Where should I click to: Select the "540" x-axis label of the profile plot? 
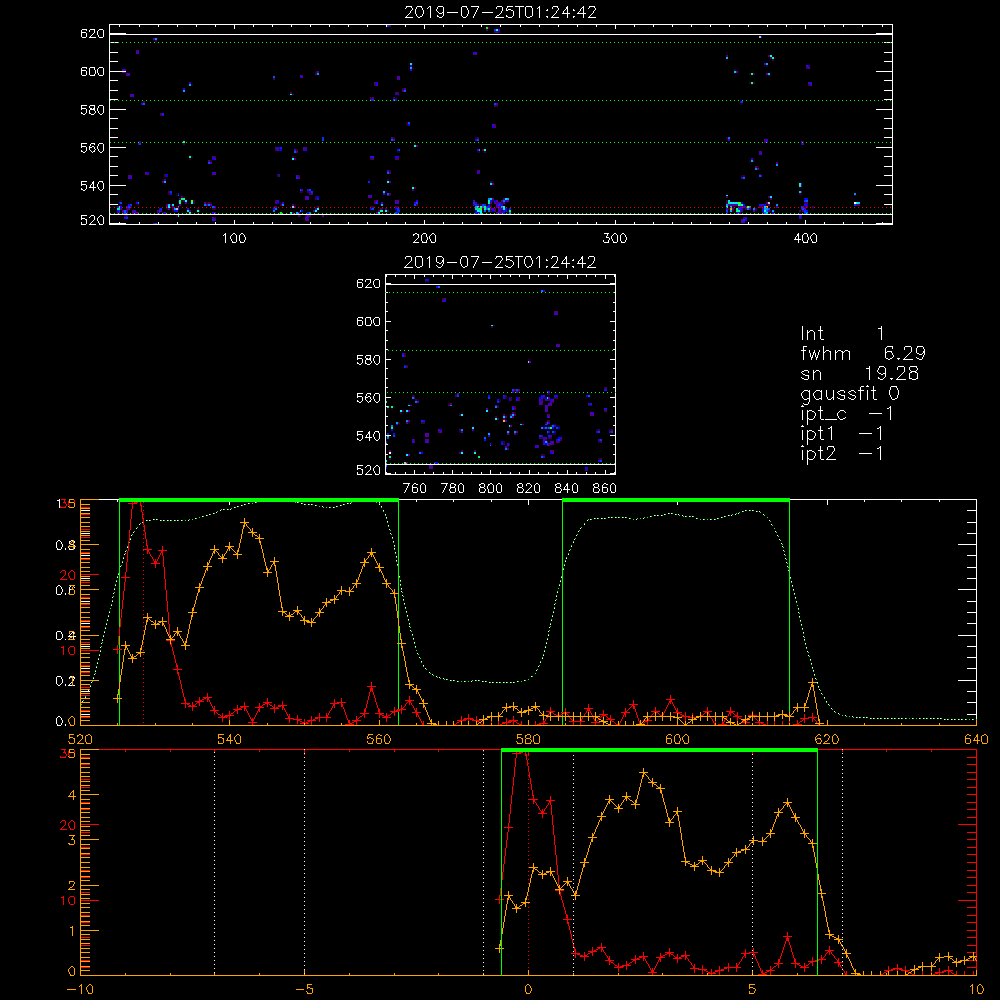[x=230, y=739]
